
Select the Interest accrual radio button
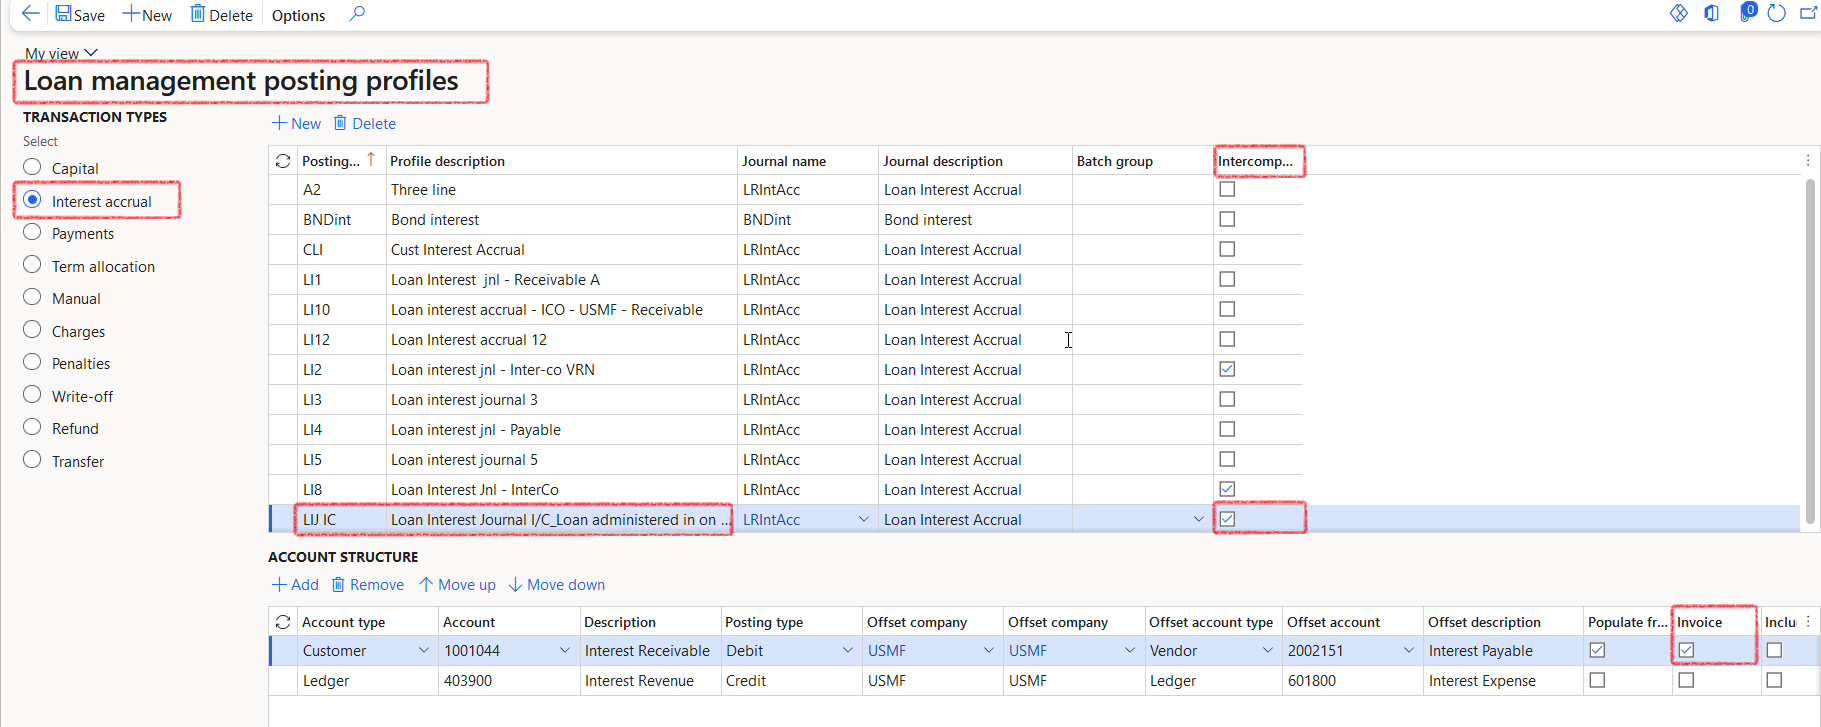32,200
